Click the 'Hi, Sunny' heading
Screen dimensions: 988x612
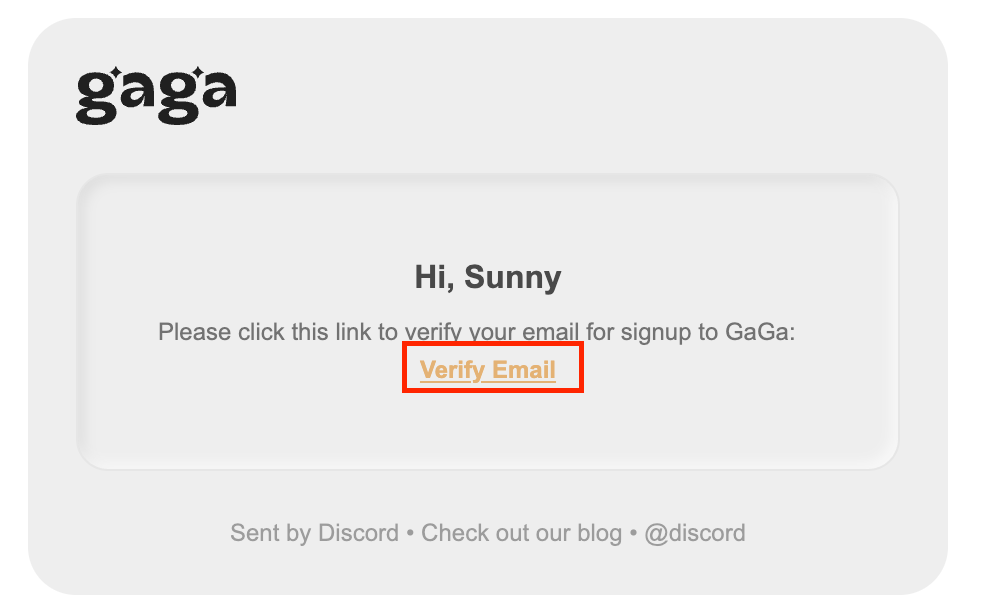(488, 277)
